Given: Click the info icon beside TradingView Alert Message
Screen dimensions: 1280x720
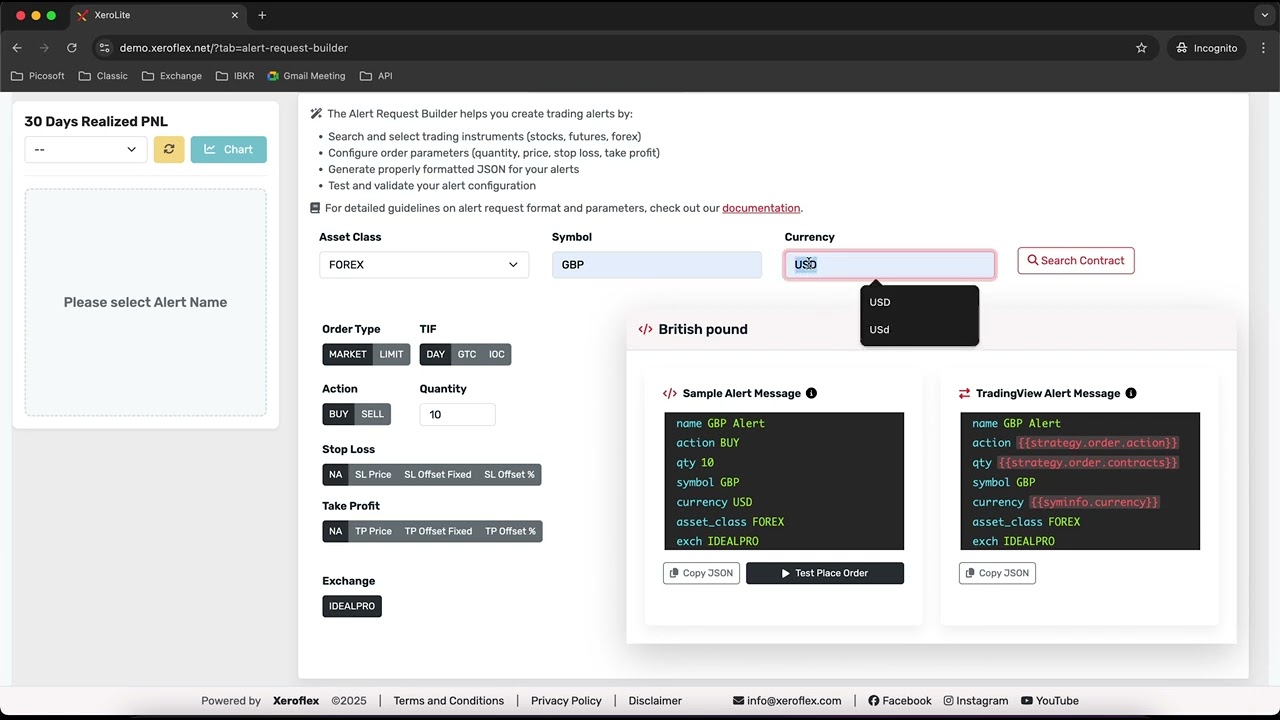Looking at the screenshot, I should [1131, 393].
